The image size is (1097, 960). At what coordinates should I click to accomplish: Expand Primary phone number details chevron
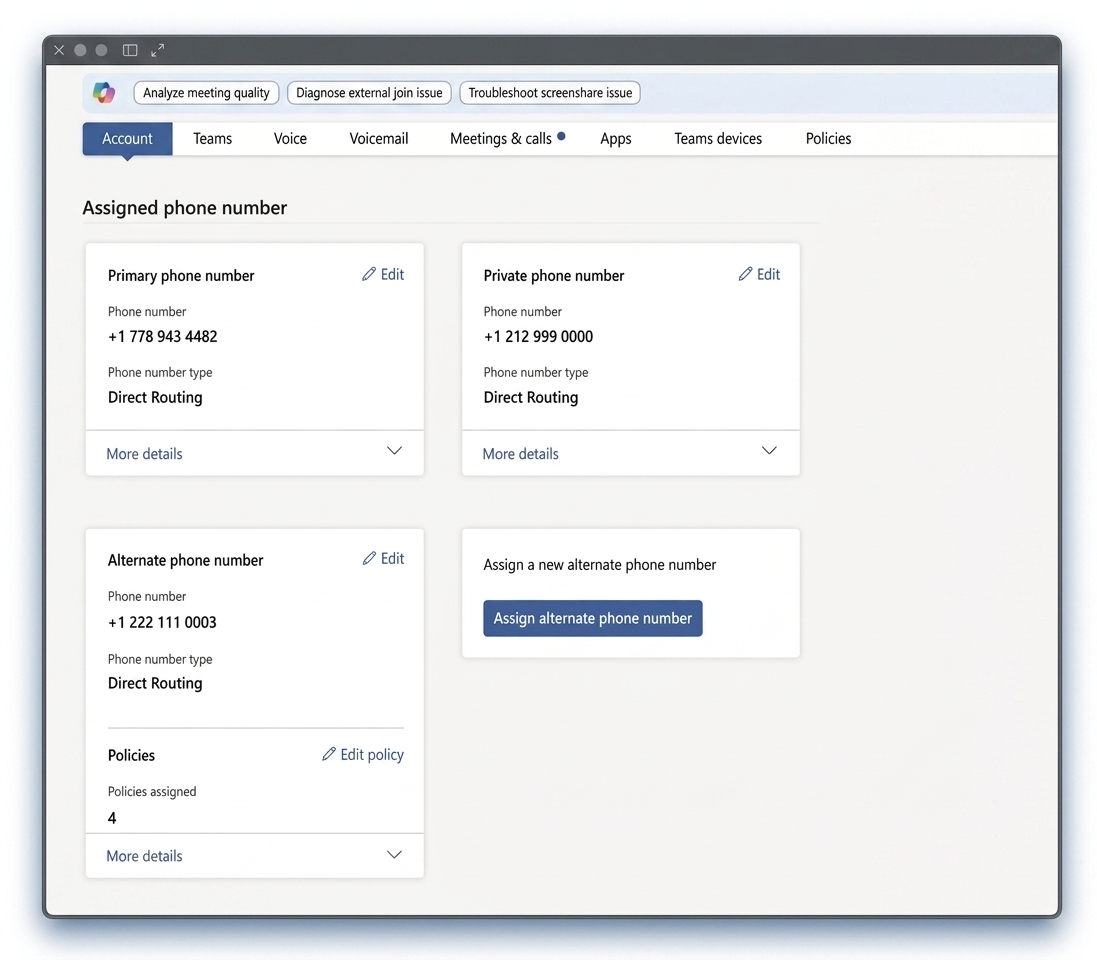click(395, 451)
